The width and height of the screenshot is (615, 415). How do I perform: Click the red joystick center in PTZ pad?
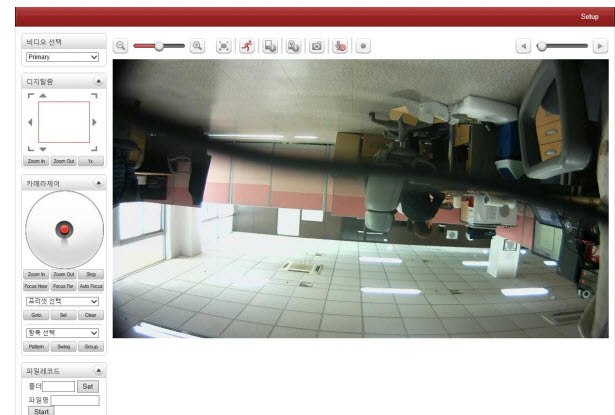coord(64,229)
